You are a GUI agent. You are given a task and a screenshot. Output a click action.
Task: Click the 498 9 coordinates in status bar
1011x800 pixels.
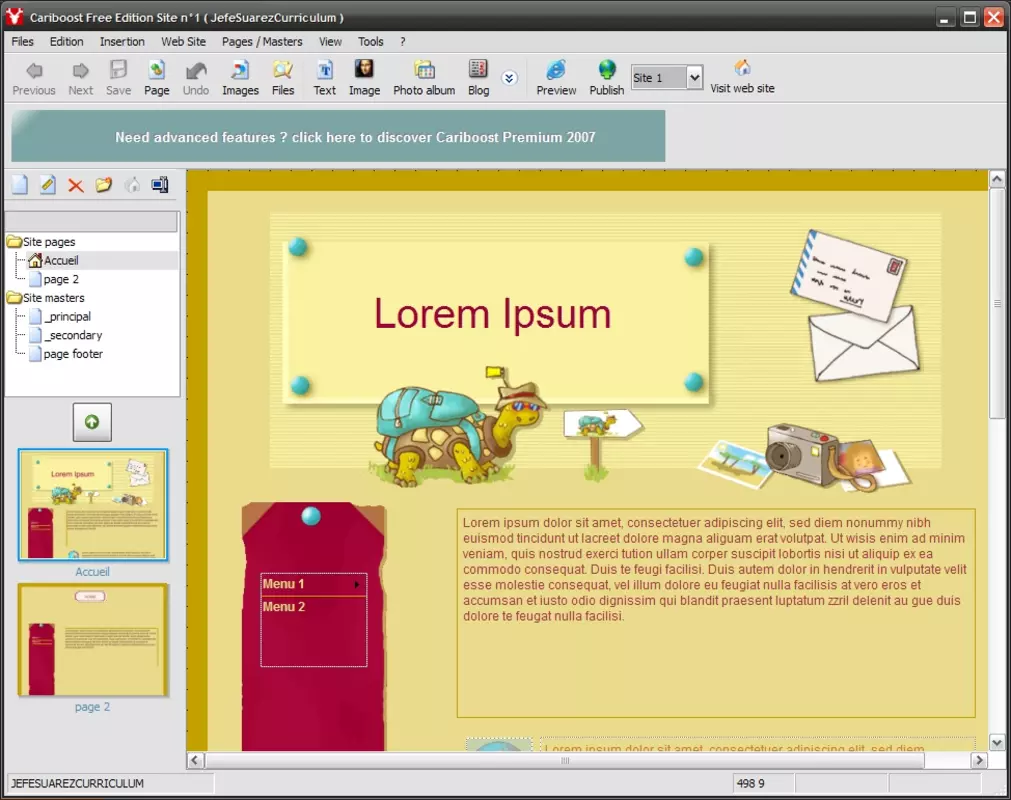coord(751,783)
